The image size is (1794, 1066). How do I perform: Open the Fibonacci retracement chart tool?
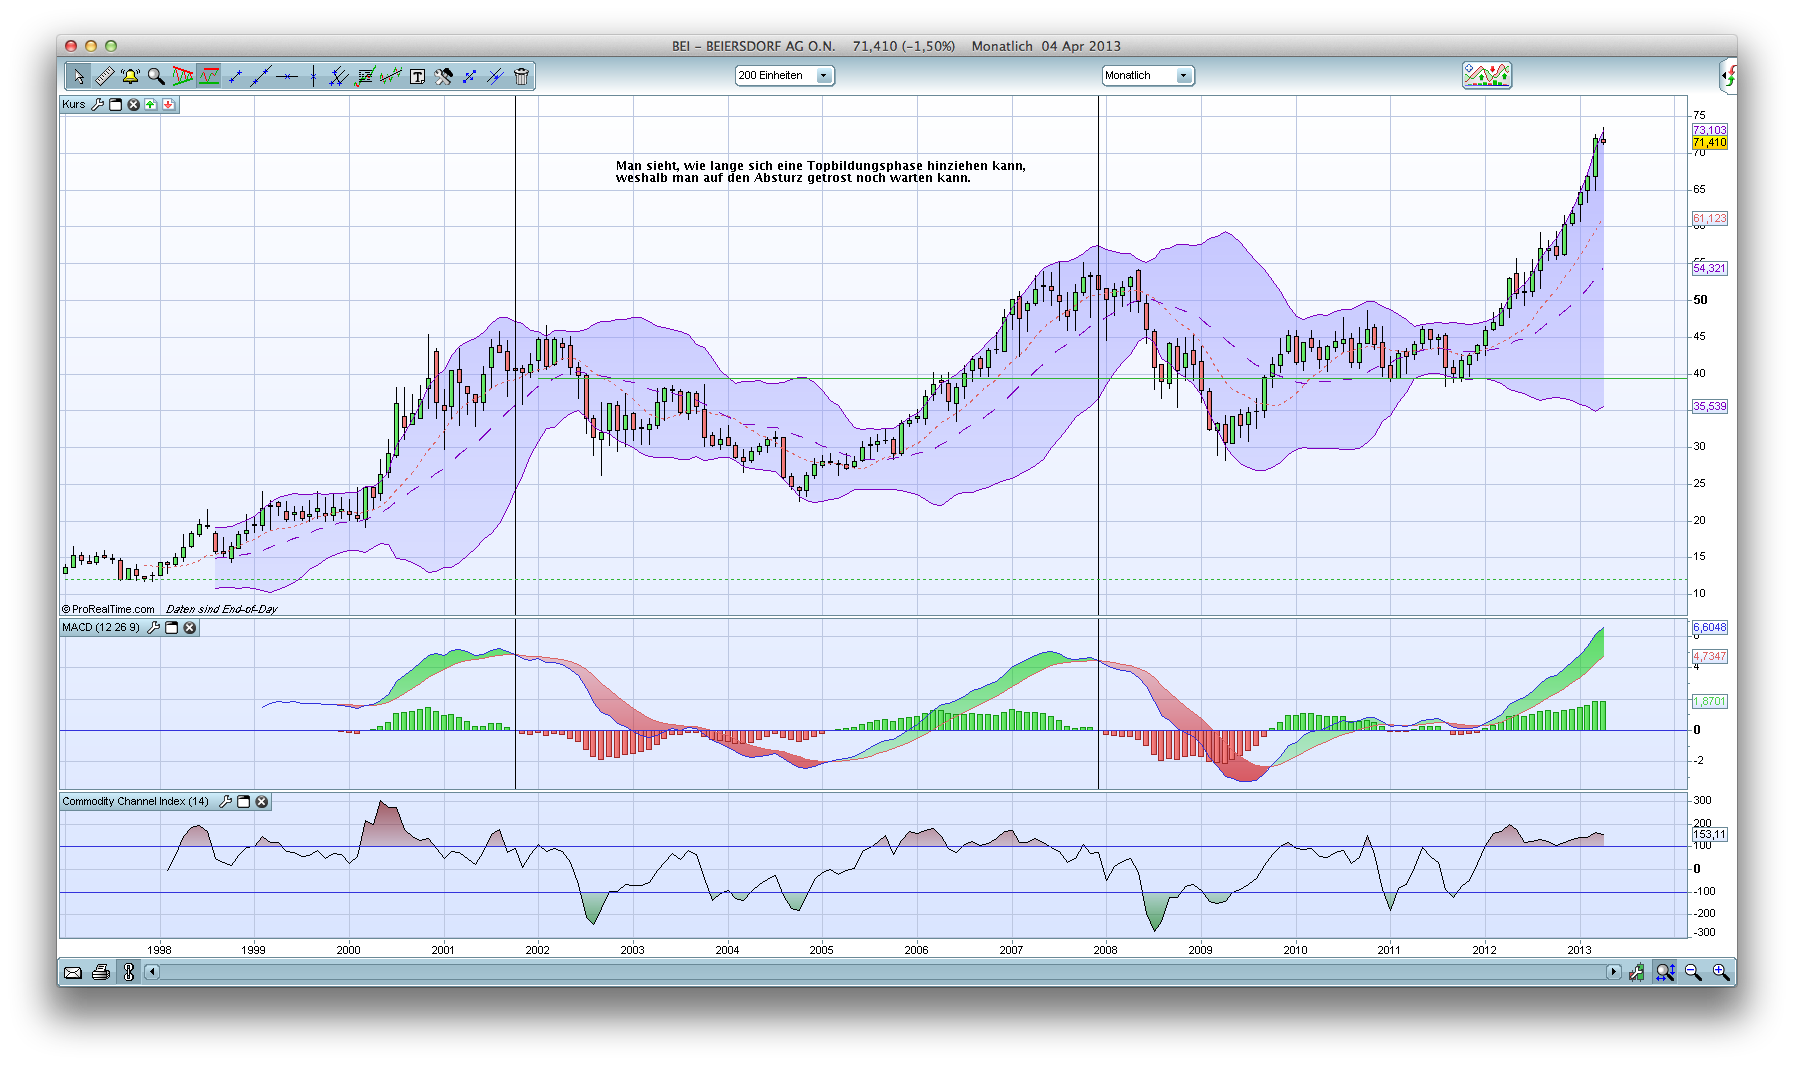tap(365, 76)
